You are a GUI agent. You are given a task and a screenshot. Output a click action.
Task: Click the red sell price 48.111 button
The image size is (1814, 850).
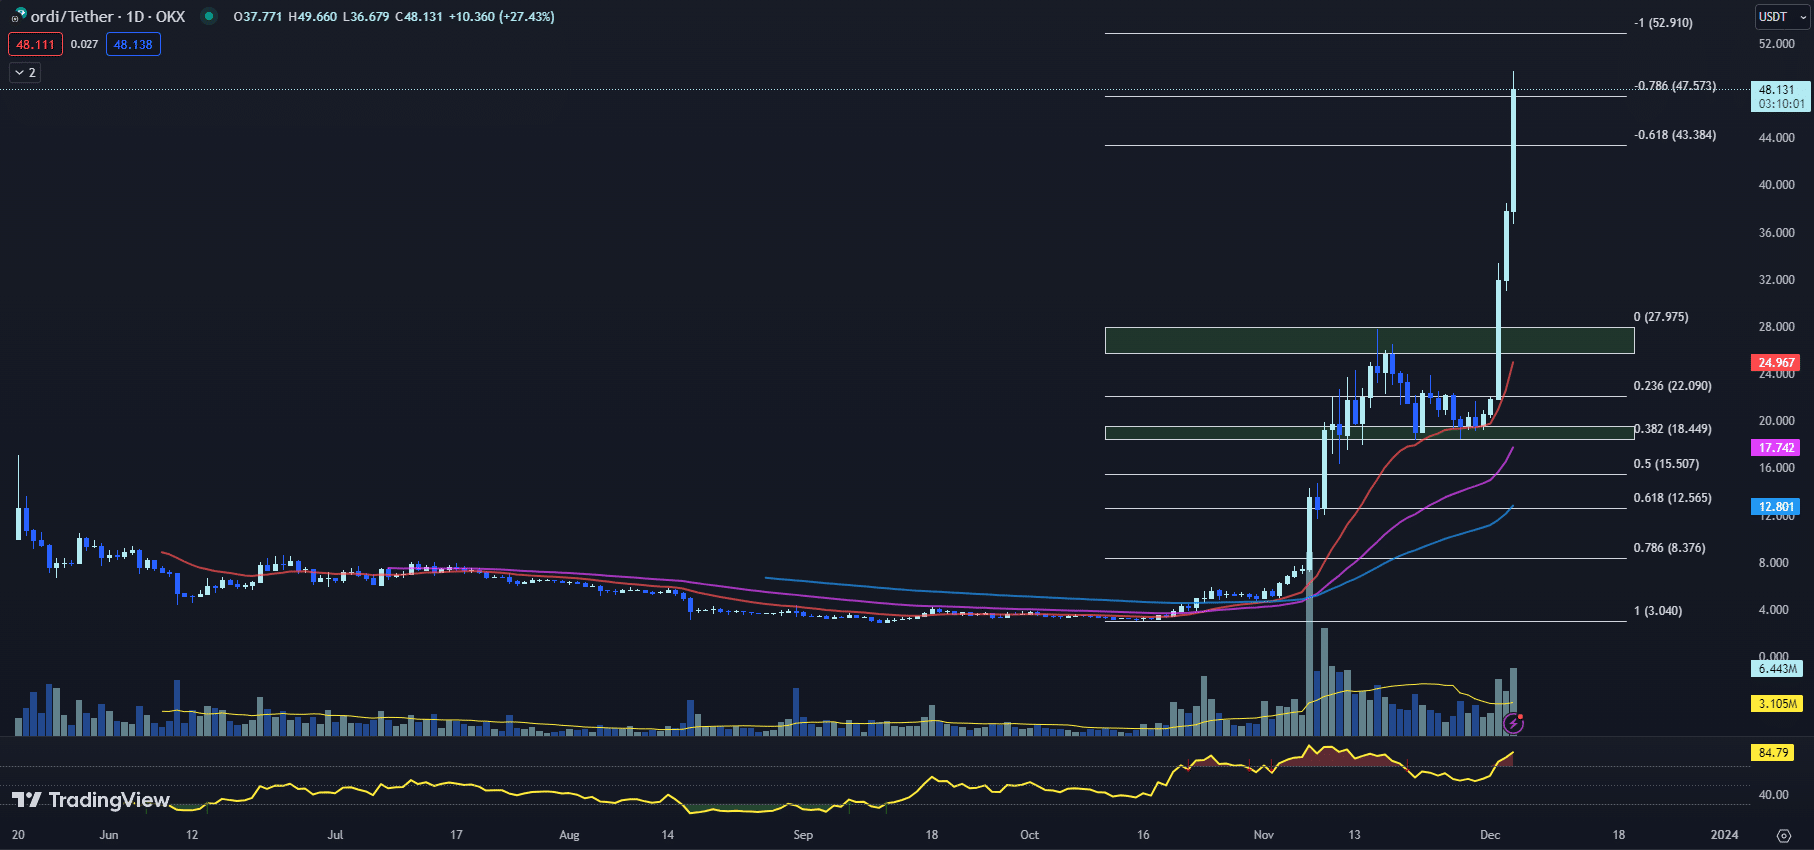coord(35,44)
